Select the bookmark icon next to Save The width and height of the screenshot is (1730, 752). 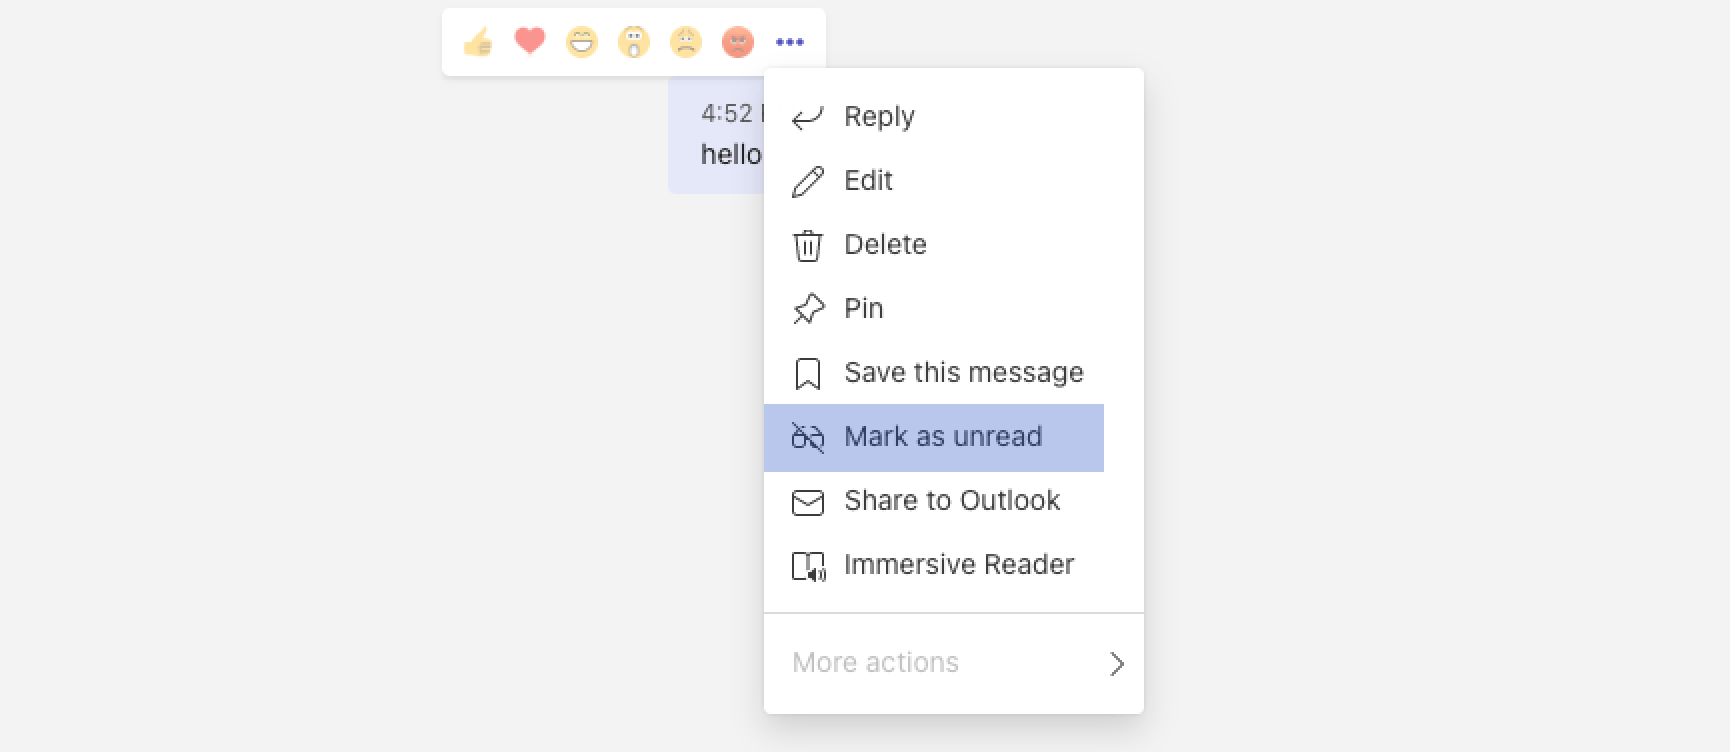tap(808, 372)
